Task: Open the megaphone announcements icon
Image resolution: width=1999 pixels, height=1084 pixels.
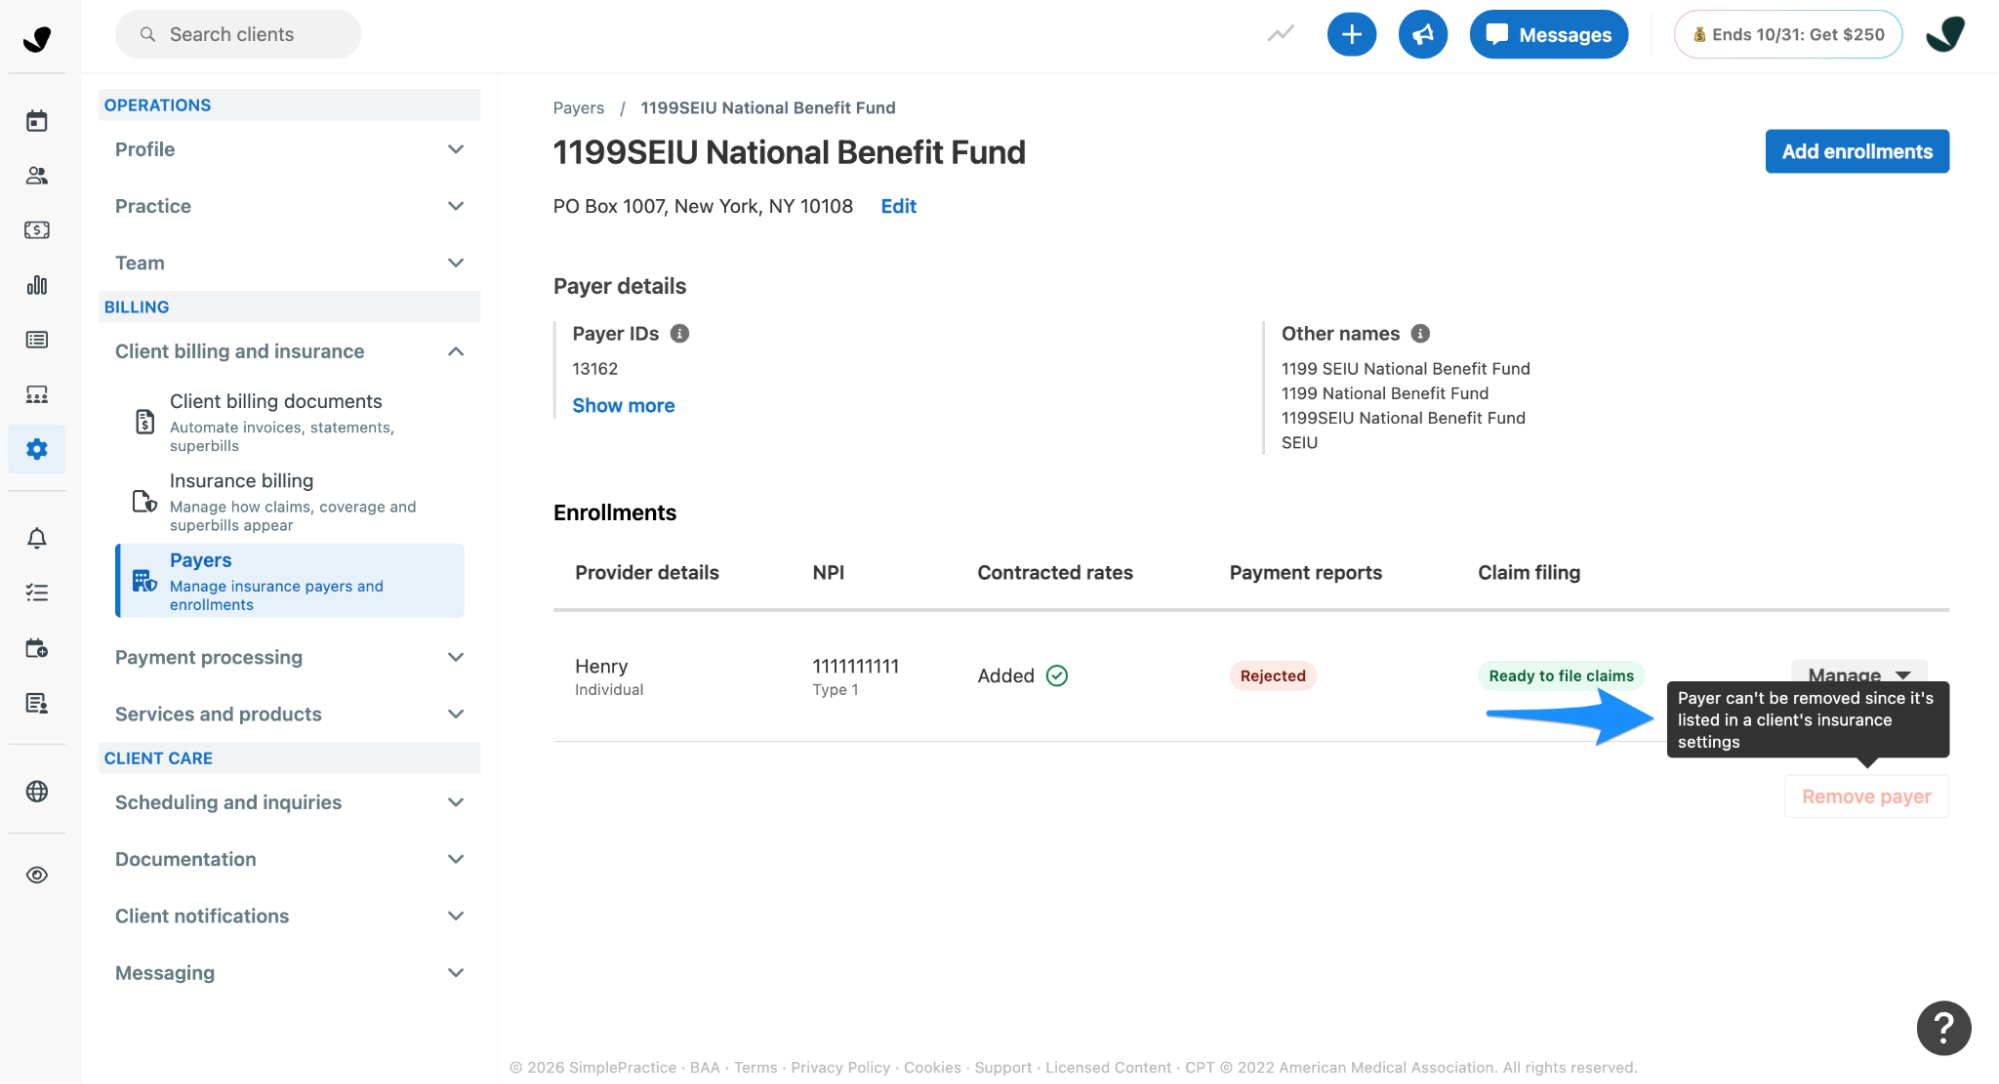Action: click(x=1422, y=34)
